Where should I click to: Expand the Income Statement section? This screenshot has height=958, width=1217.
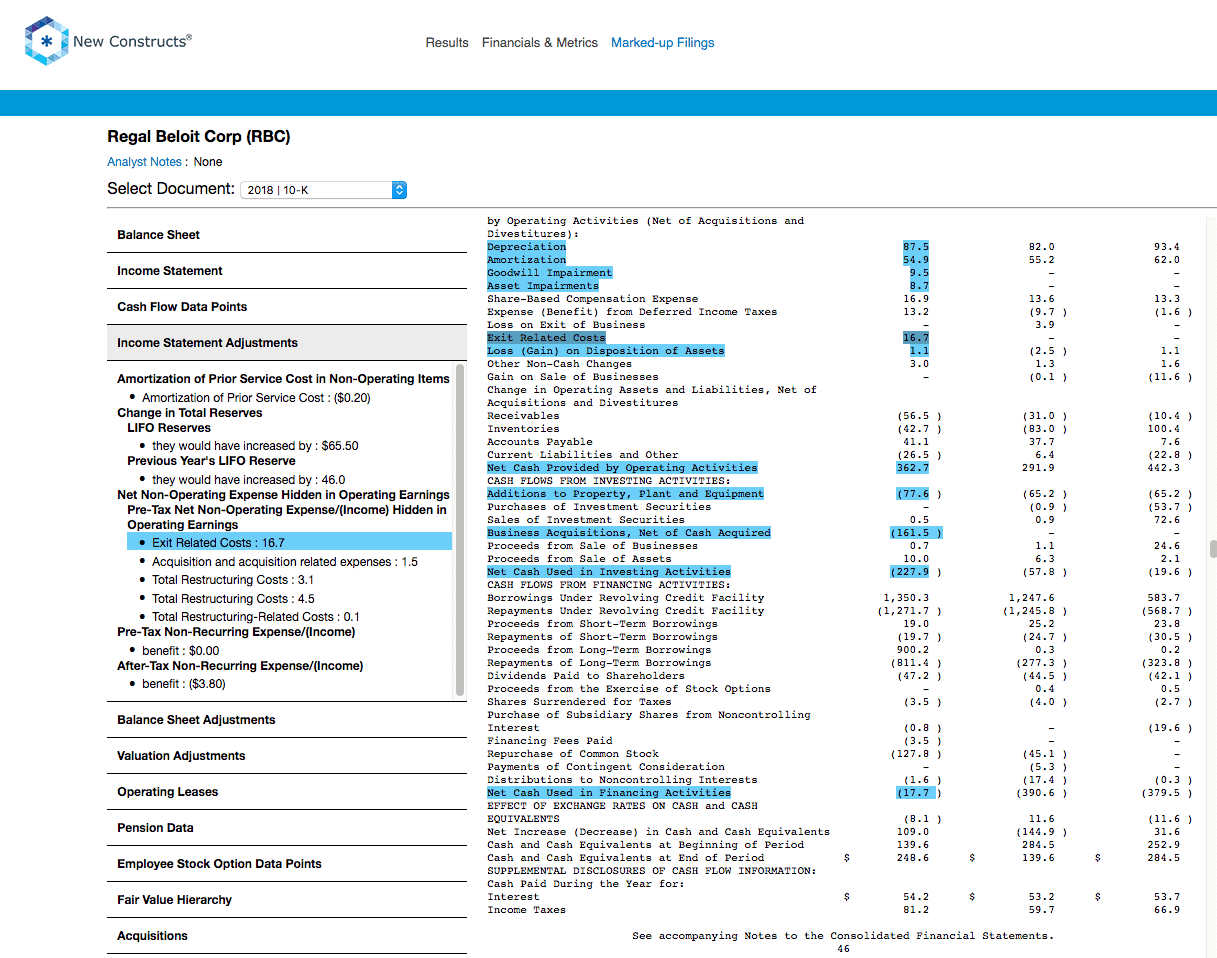(x=287, y=271)
